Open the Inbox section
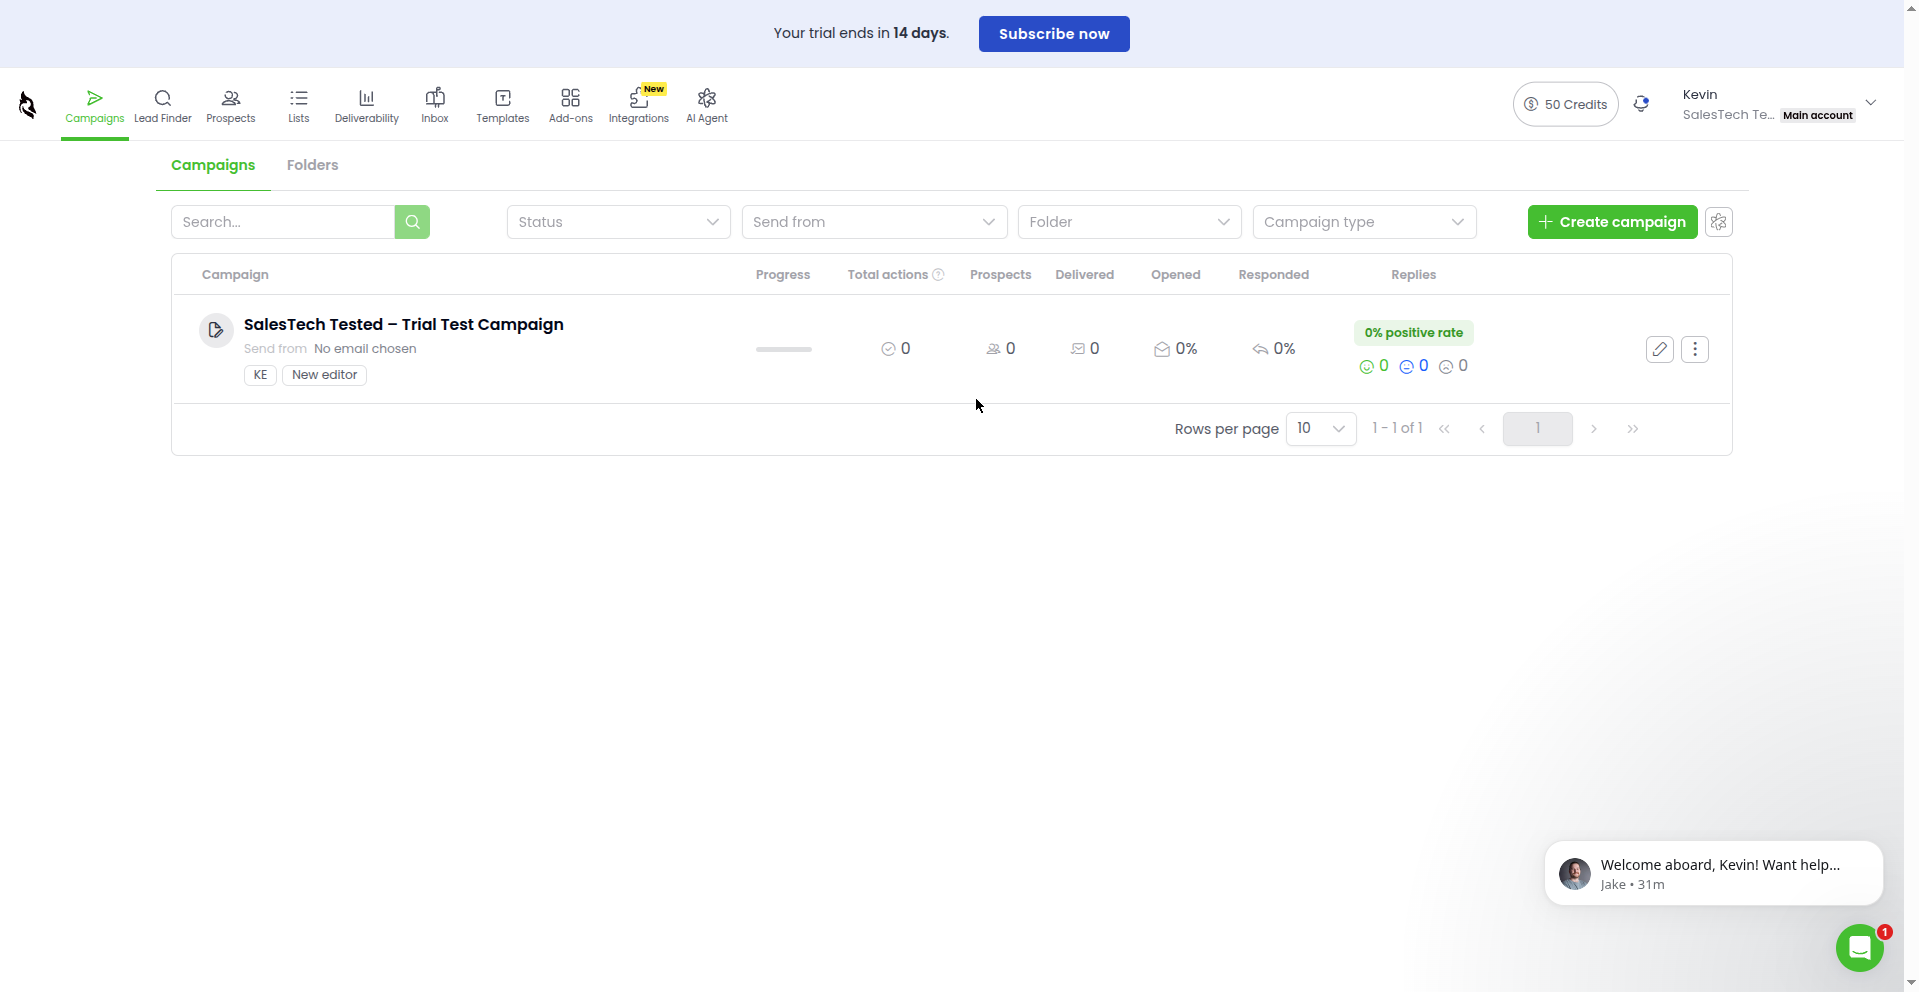Viewport: 1919px width, 992px height. pyautogui.click(x=435, y=106)
